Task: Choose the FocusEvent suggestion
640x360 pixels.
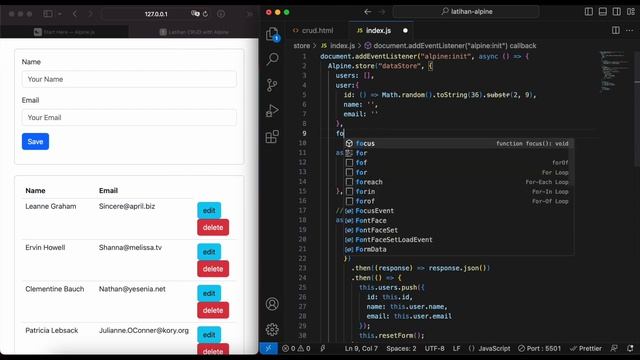Action: [x=458, y=211]
